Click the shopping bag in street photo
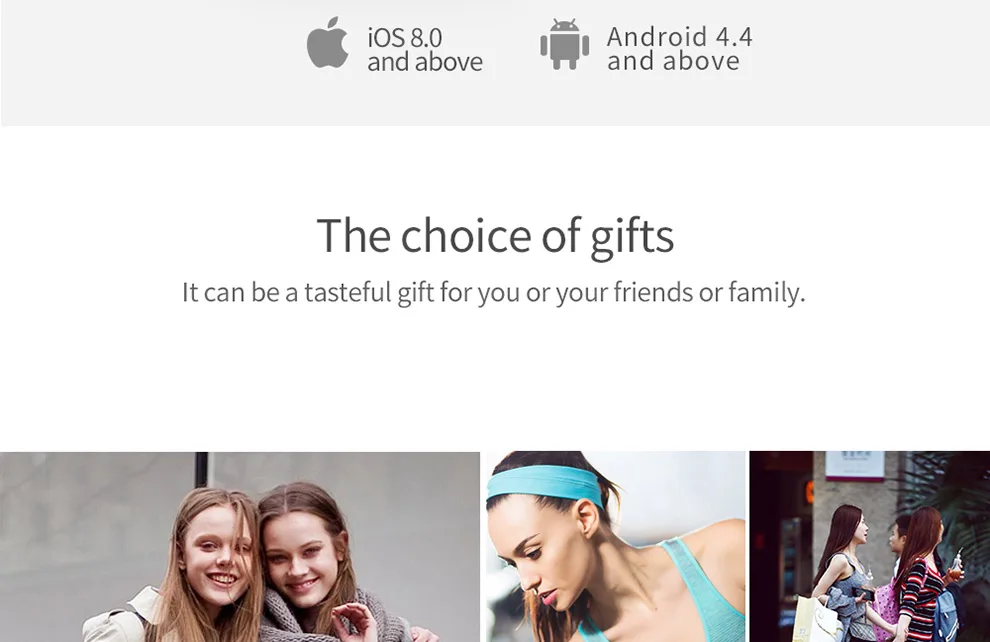This screenshot has width=990, height=642. pos(814,620)
